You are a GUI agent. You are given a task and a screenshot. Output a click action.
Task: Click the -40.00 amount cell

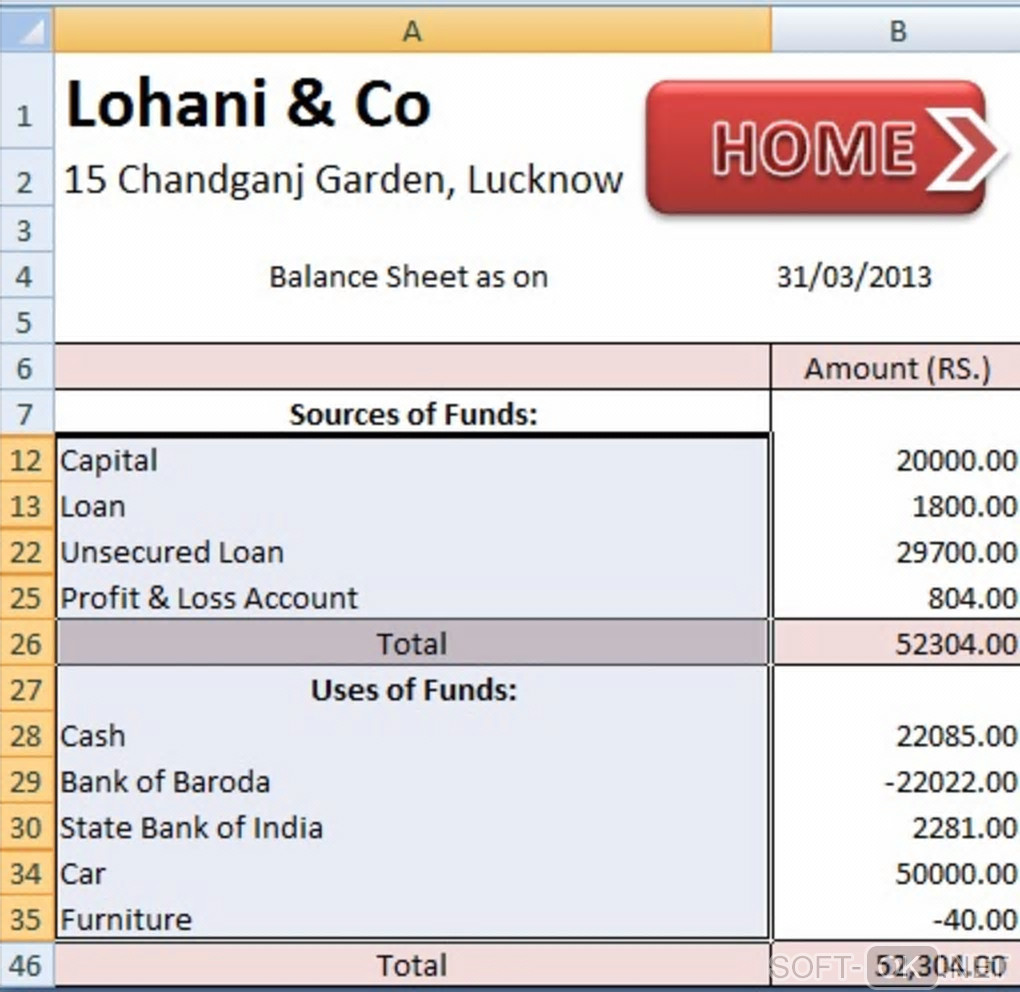tap(896, 919)
